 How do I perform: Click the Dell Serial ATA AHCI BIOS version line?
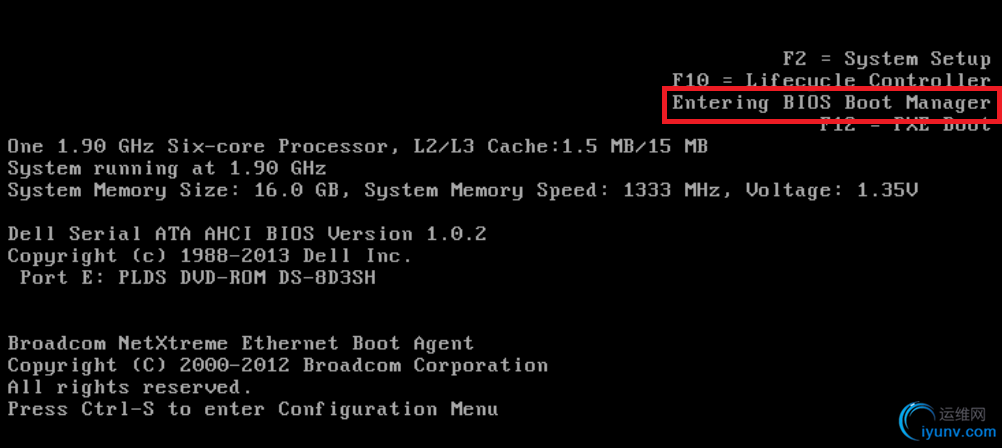247,234
